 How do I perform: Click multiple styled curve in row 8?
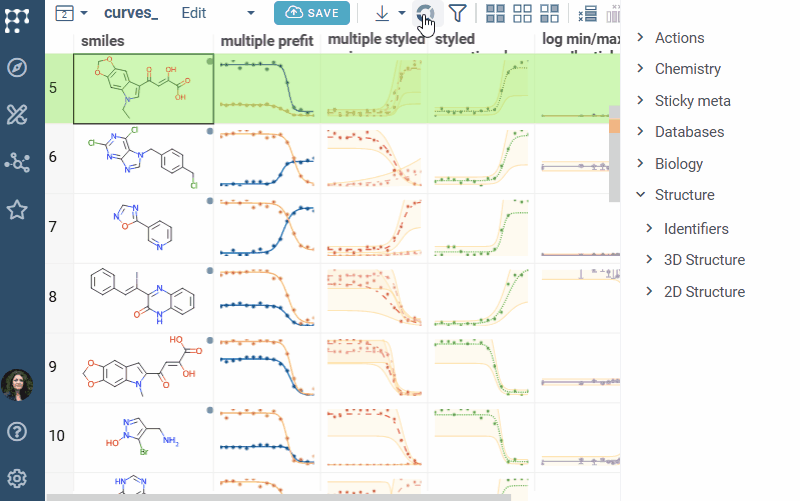coord(374,298)
